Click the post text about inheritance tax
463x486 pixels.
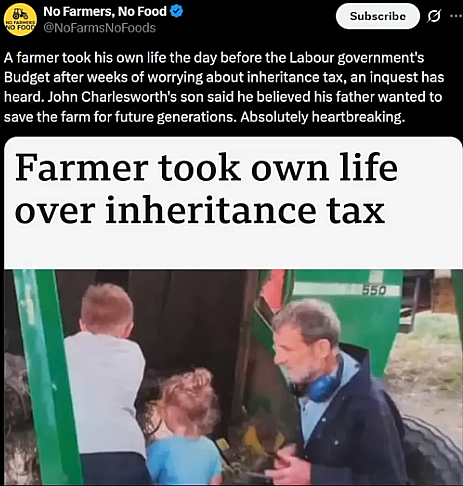pyautogui.click(x=224, y=87)
